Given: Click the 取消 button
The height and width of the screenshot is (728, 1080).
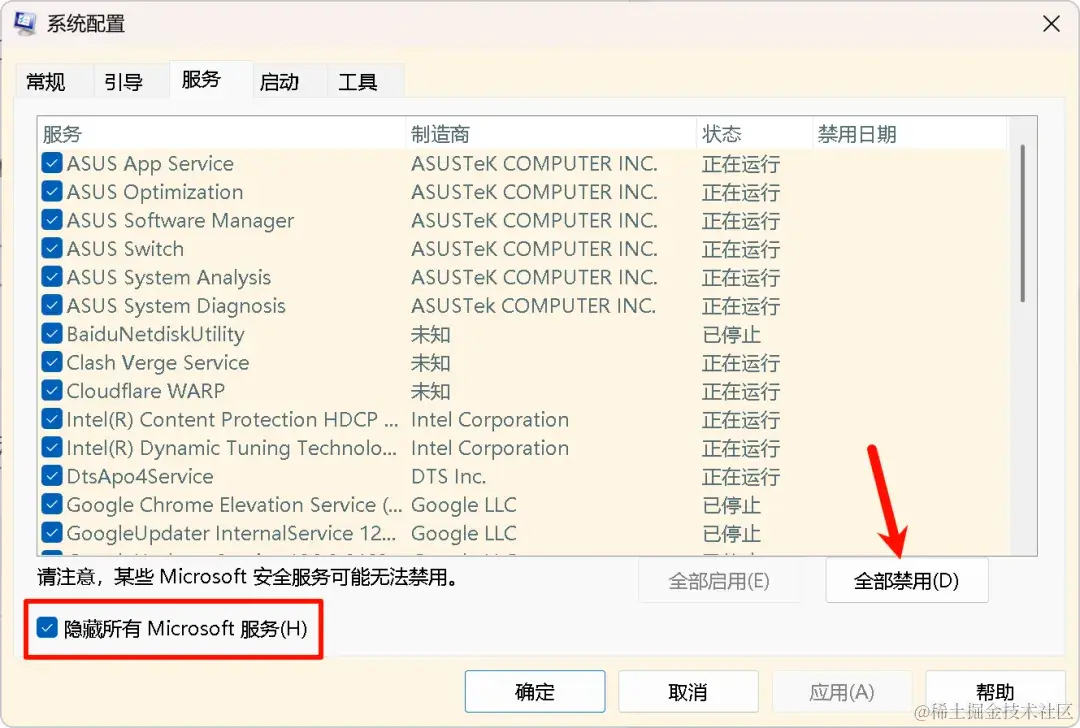Looking at the screenshot, I should [x=686, y=691].
